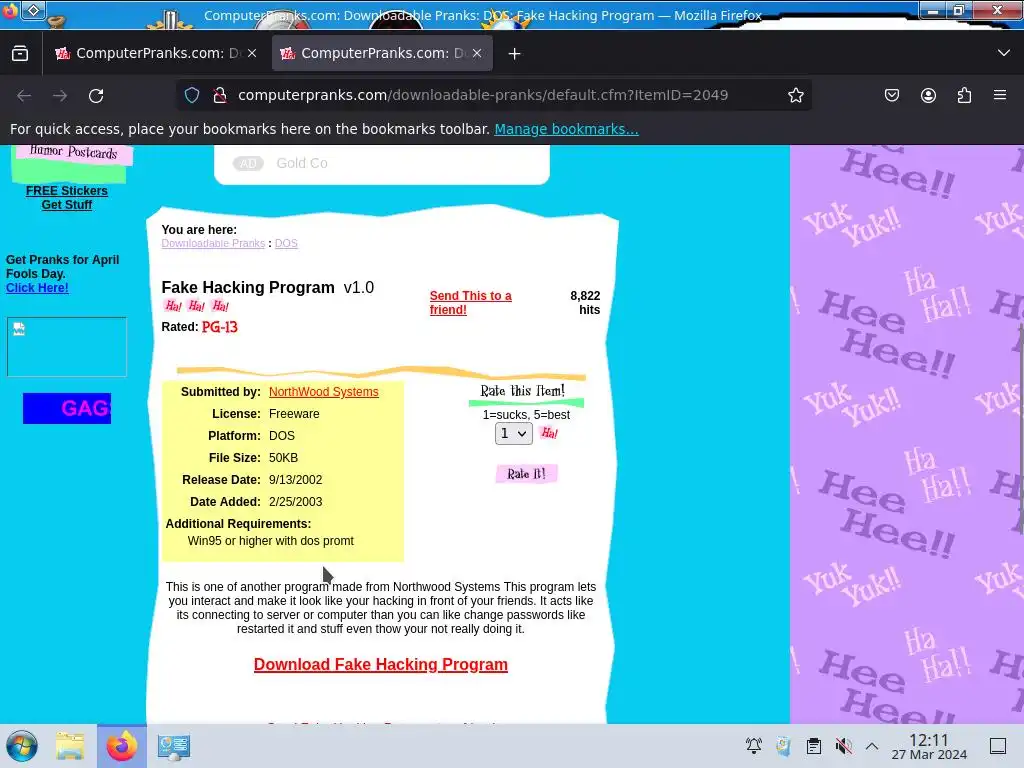
Task: Go to Downloadable Pranks breadcrumb
Action: pos(213,243)
